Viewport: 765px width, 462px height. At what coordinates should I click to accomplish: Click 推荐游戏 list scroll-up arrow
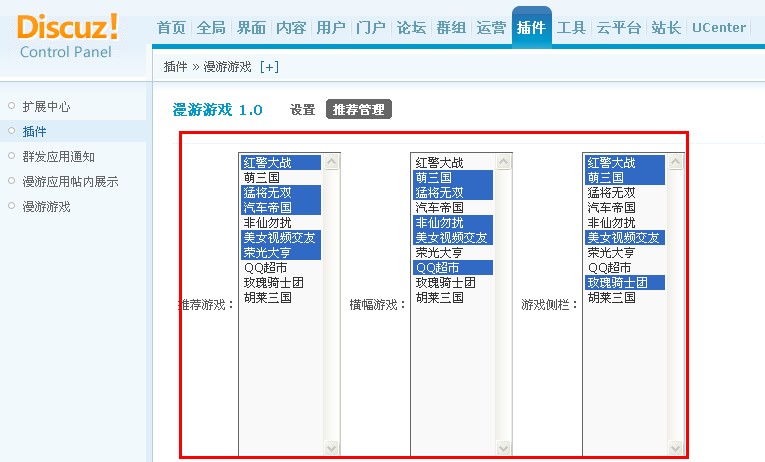coord(332,162)
